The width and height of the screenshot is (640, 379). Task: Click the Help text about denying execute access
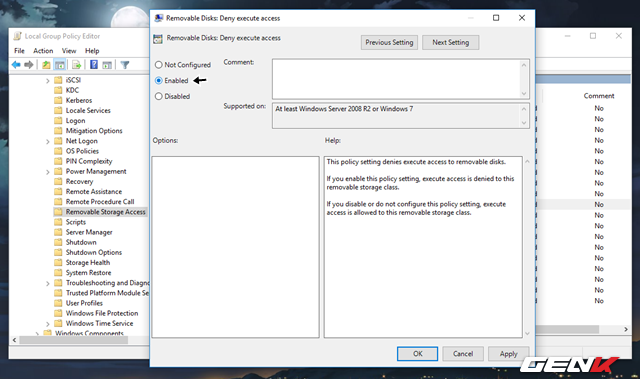(x=416, y=162)
